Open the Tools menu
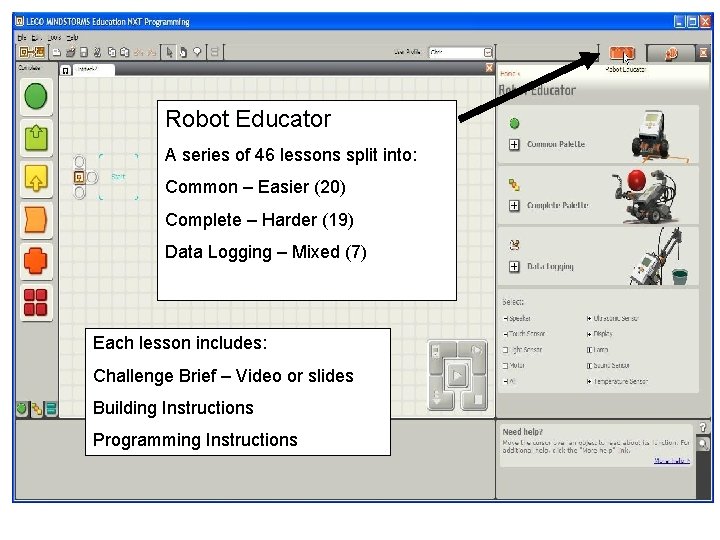The image size is (720, 540). coord(54,38)
